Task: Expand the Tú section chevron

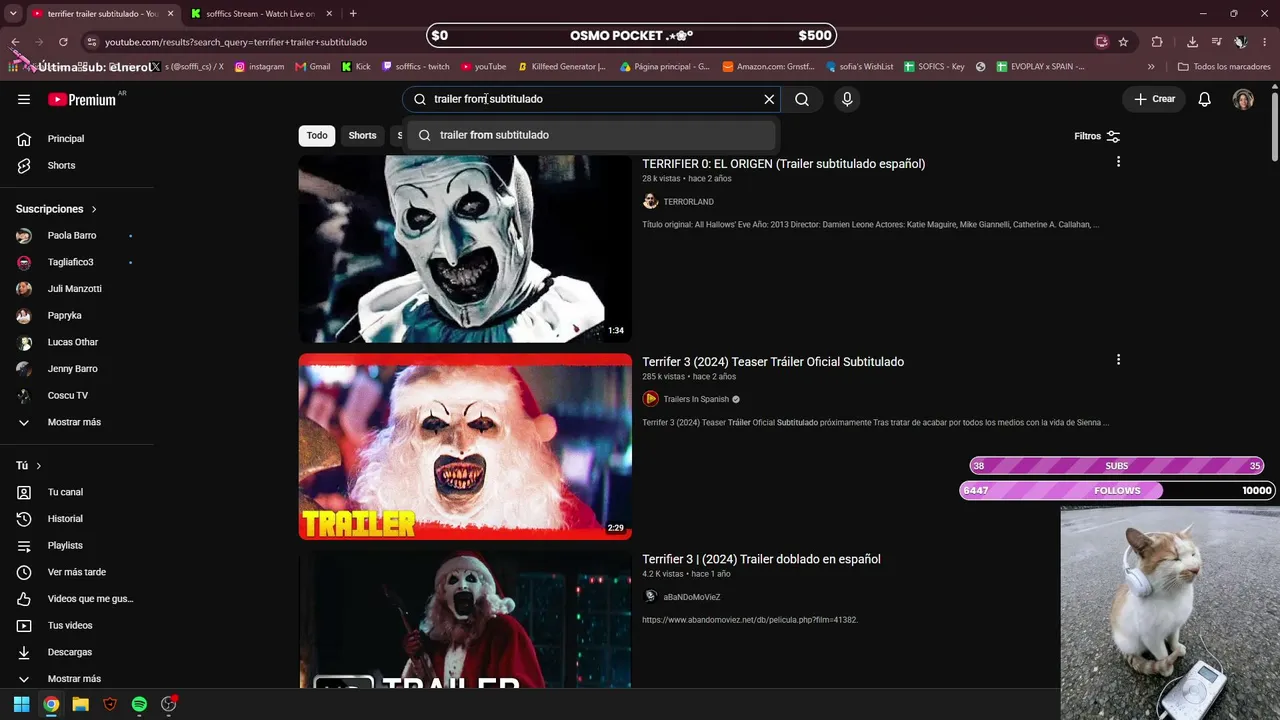Action: coord(39,466)
